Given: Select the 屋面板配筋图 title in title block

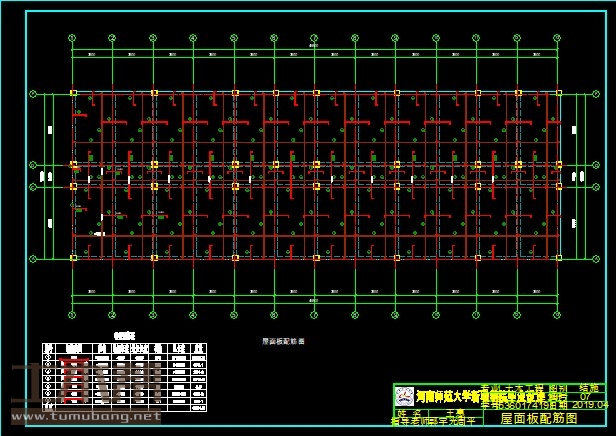Looking at the screenshot, I should click(538, 419).
